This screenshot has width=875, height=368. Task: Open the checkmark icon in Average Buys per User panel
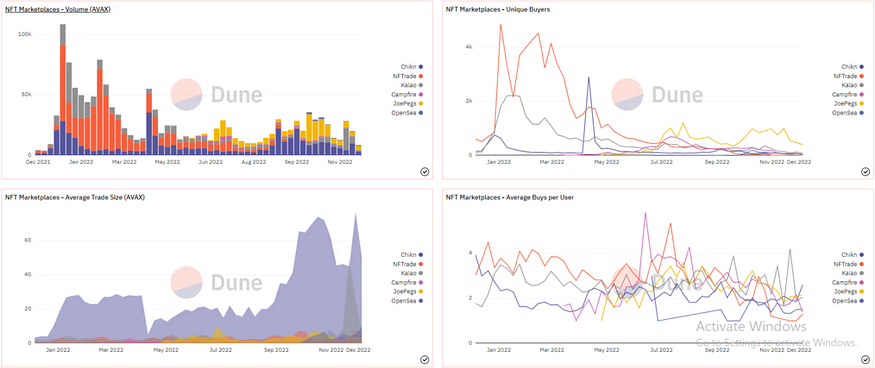tap(865, 360)
